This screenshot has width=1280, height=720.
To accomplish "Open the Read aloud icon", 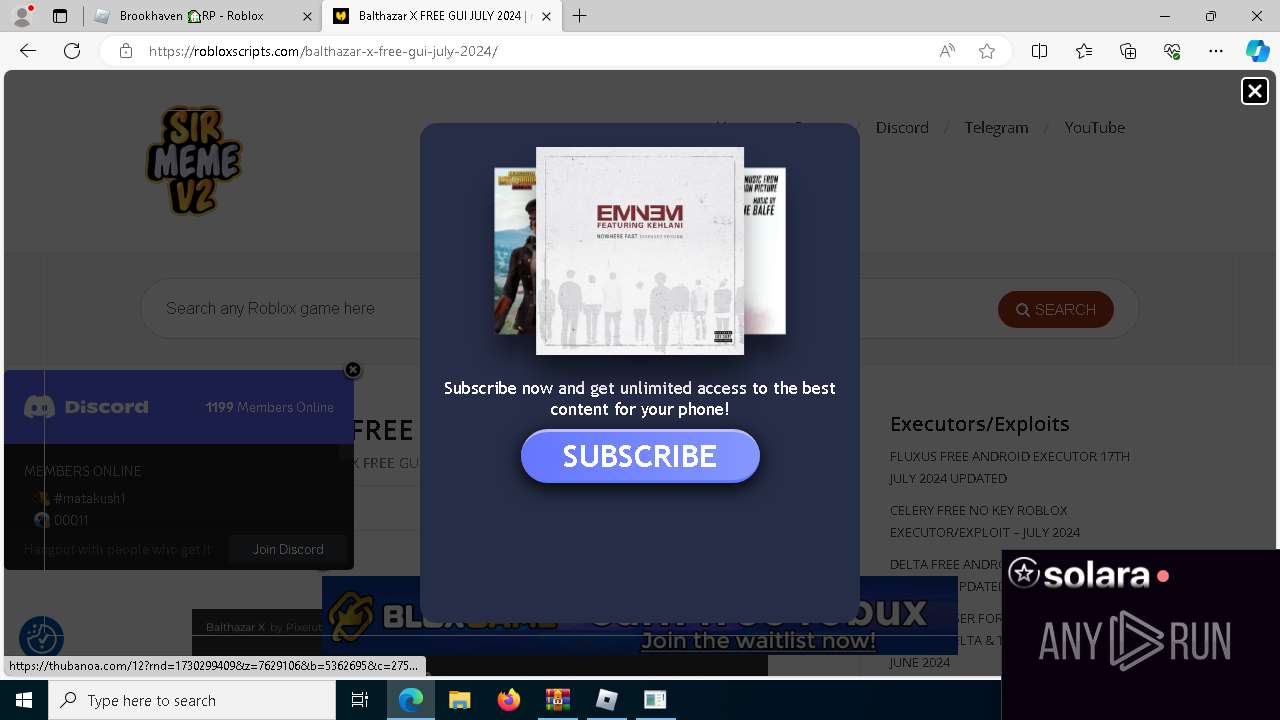I will (x=947, y=51).
